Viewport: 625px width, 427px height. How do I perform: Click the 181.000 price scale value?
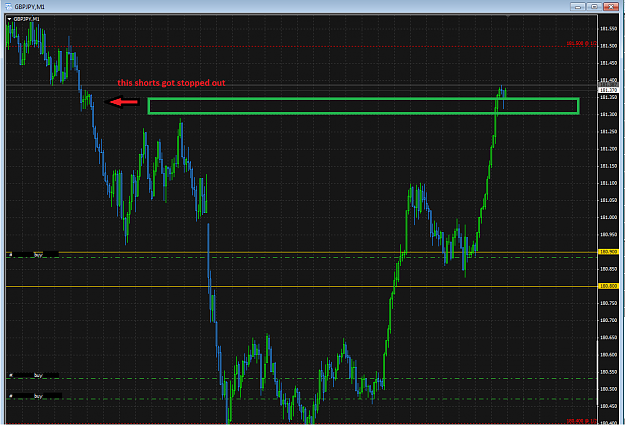click(609, 217)
